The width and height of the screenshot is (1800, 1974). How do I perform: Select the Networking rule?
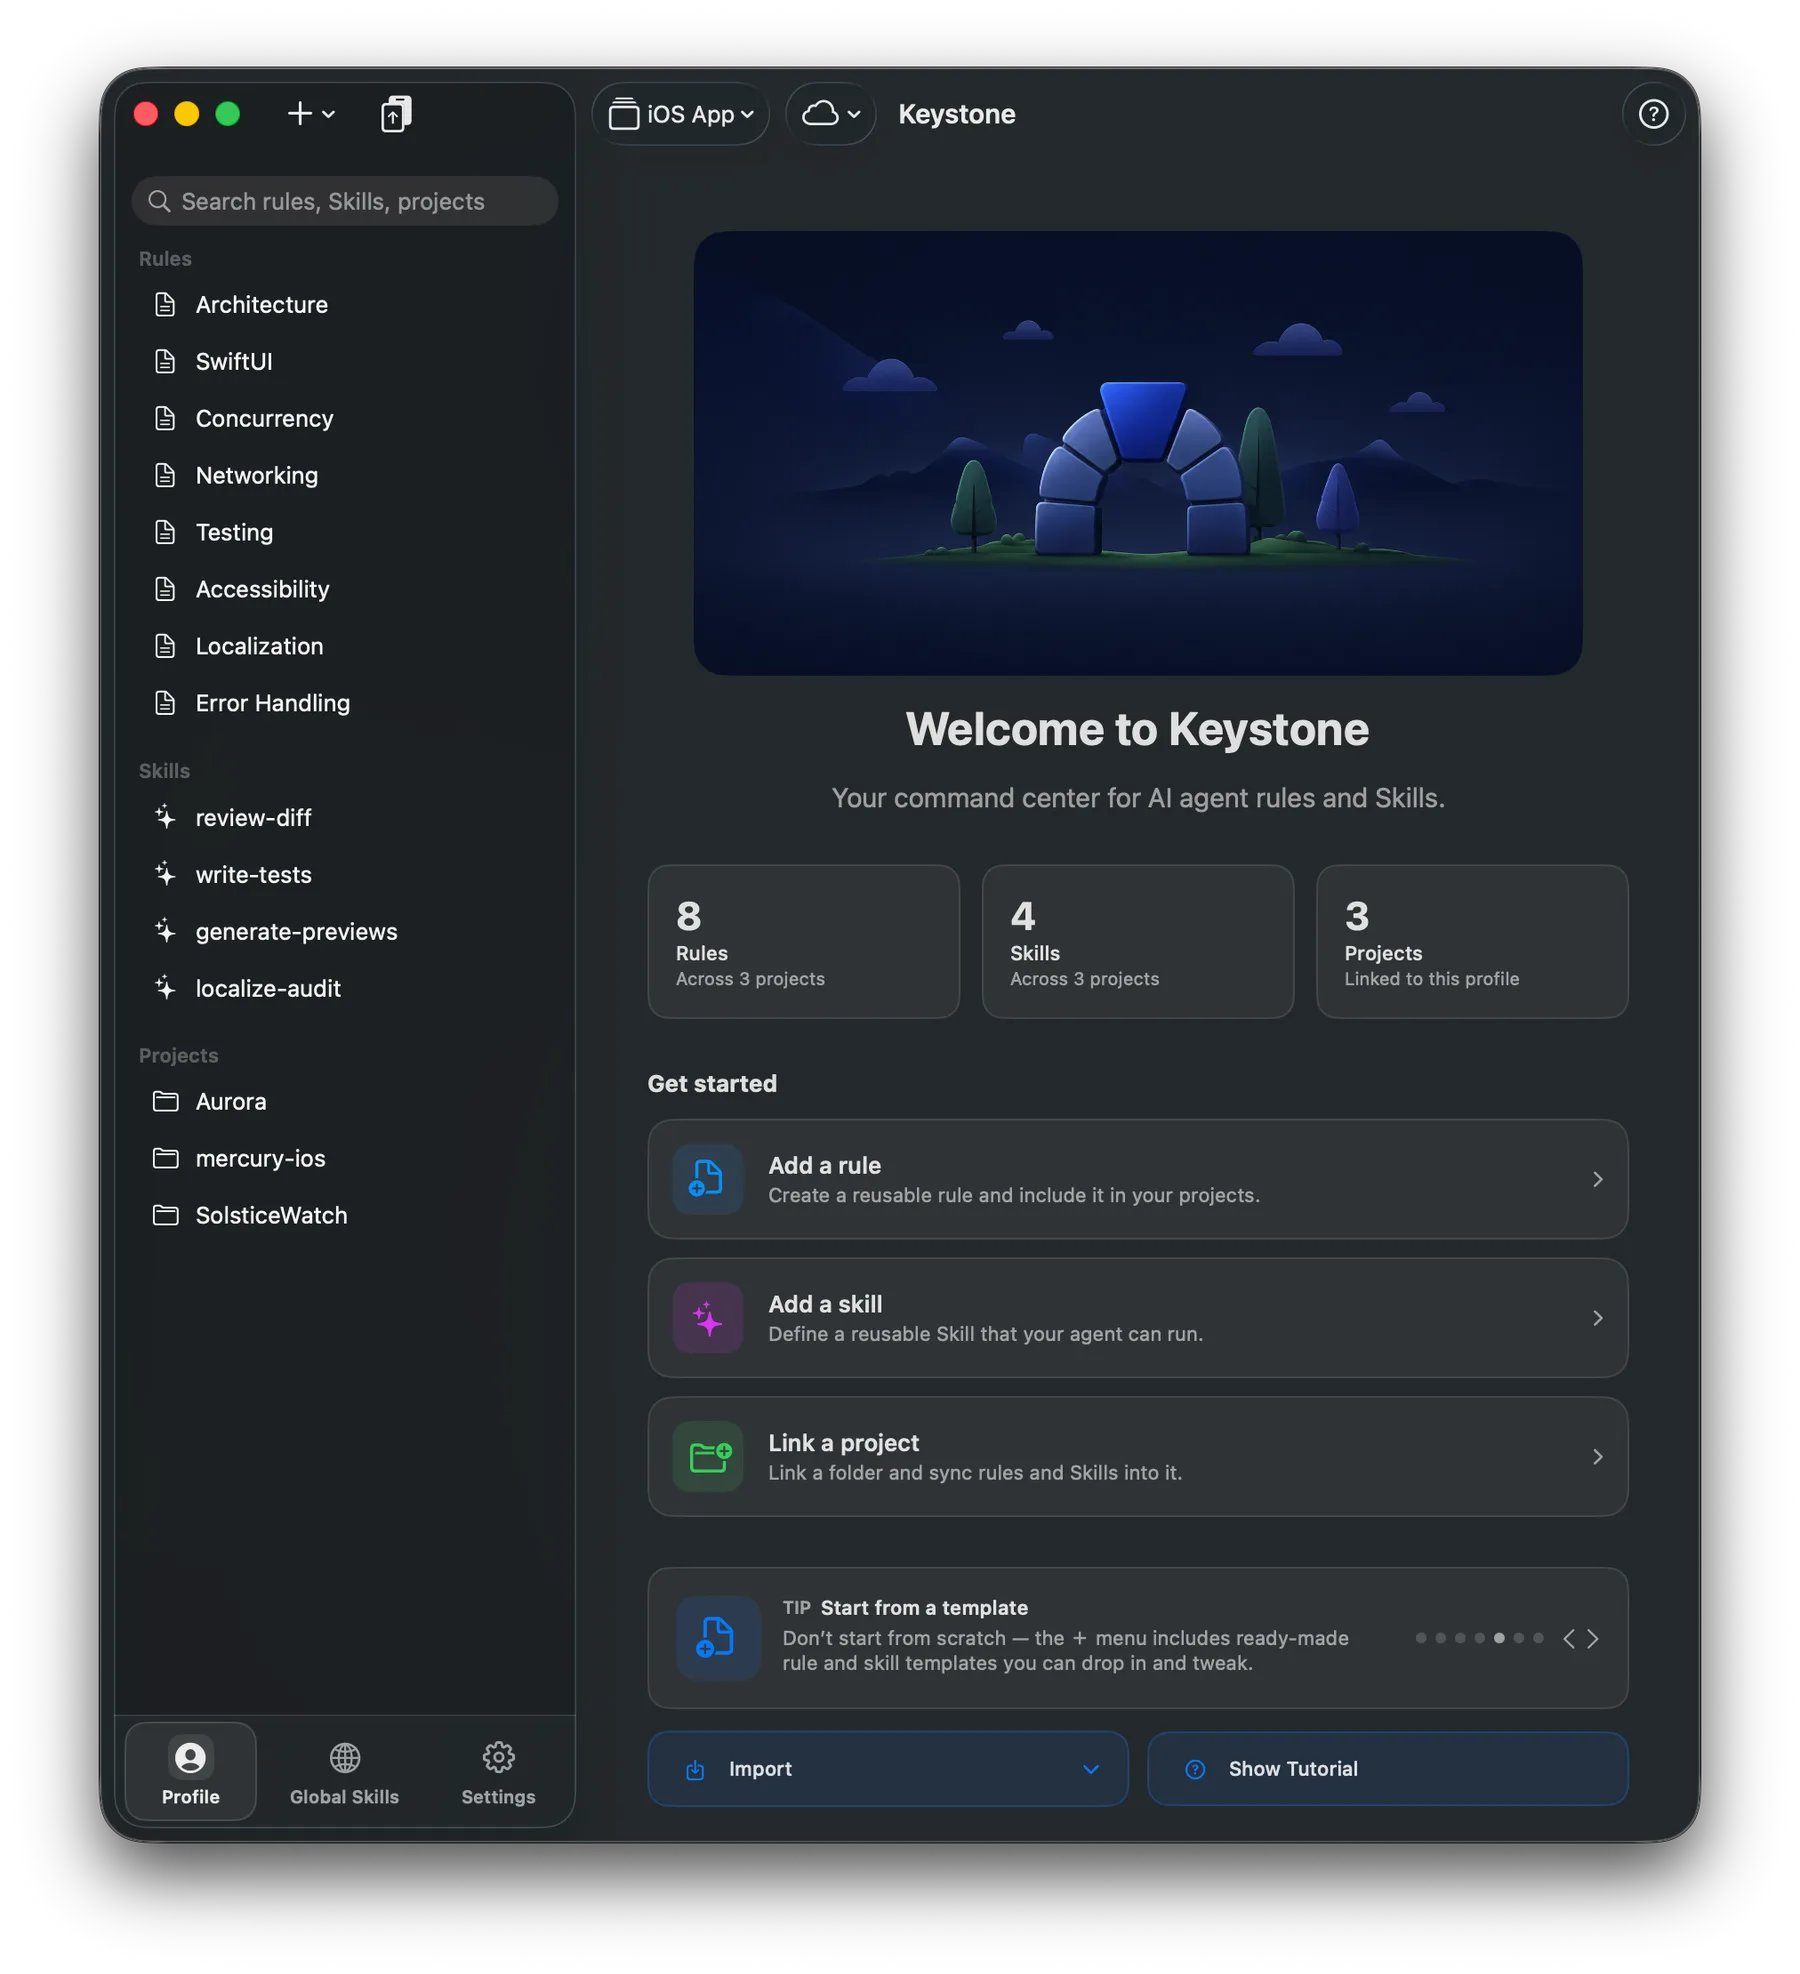pos(345,476)
